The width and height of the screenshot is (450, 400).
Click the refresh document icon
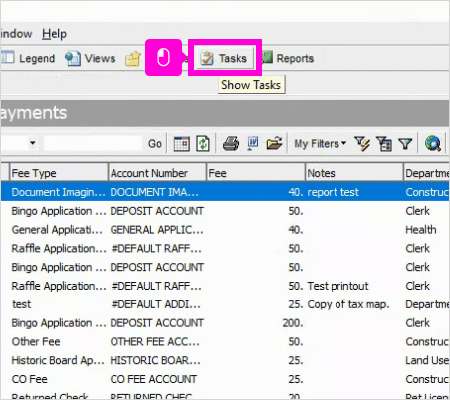pyautogui.click(x=203, y=144)
